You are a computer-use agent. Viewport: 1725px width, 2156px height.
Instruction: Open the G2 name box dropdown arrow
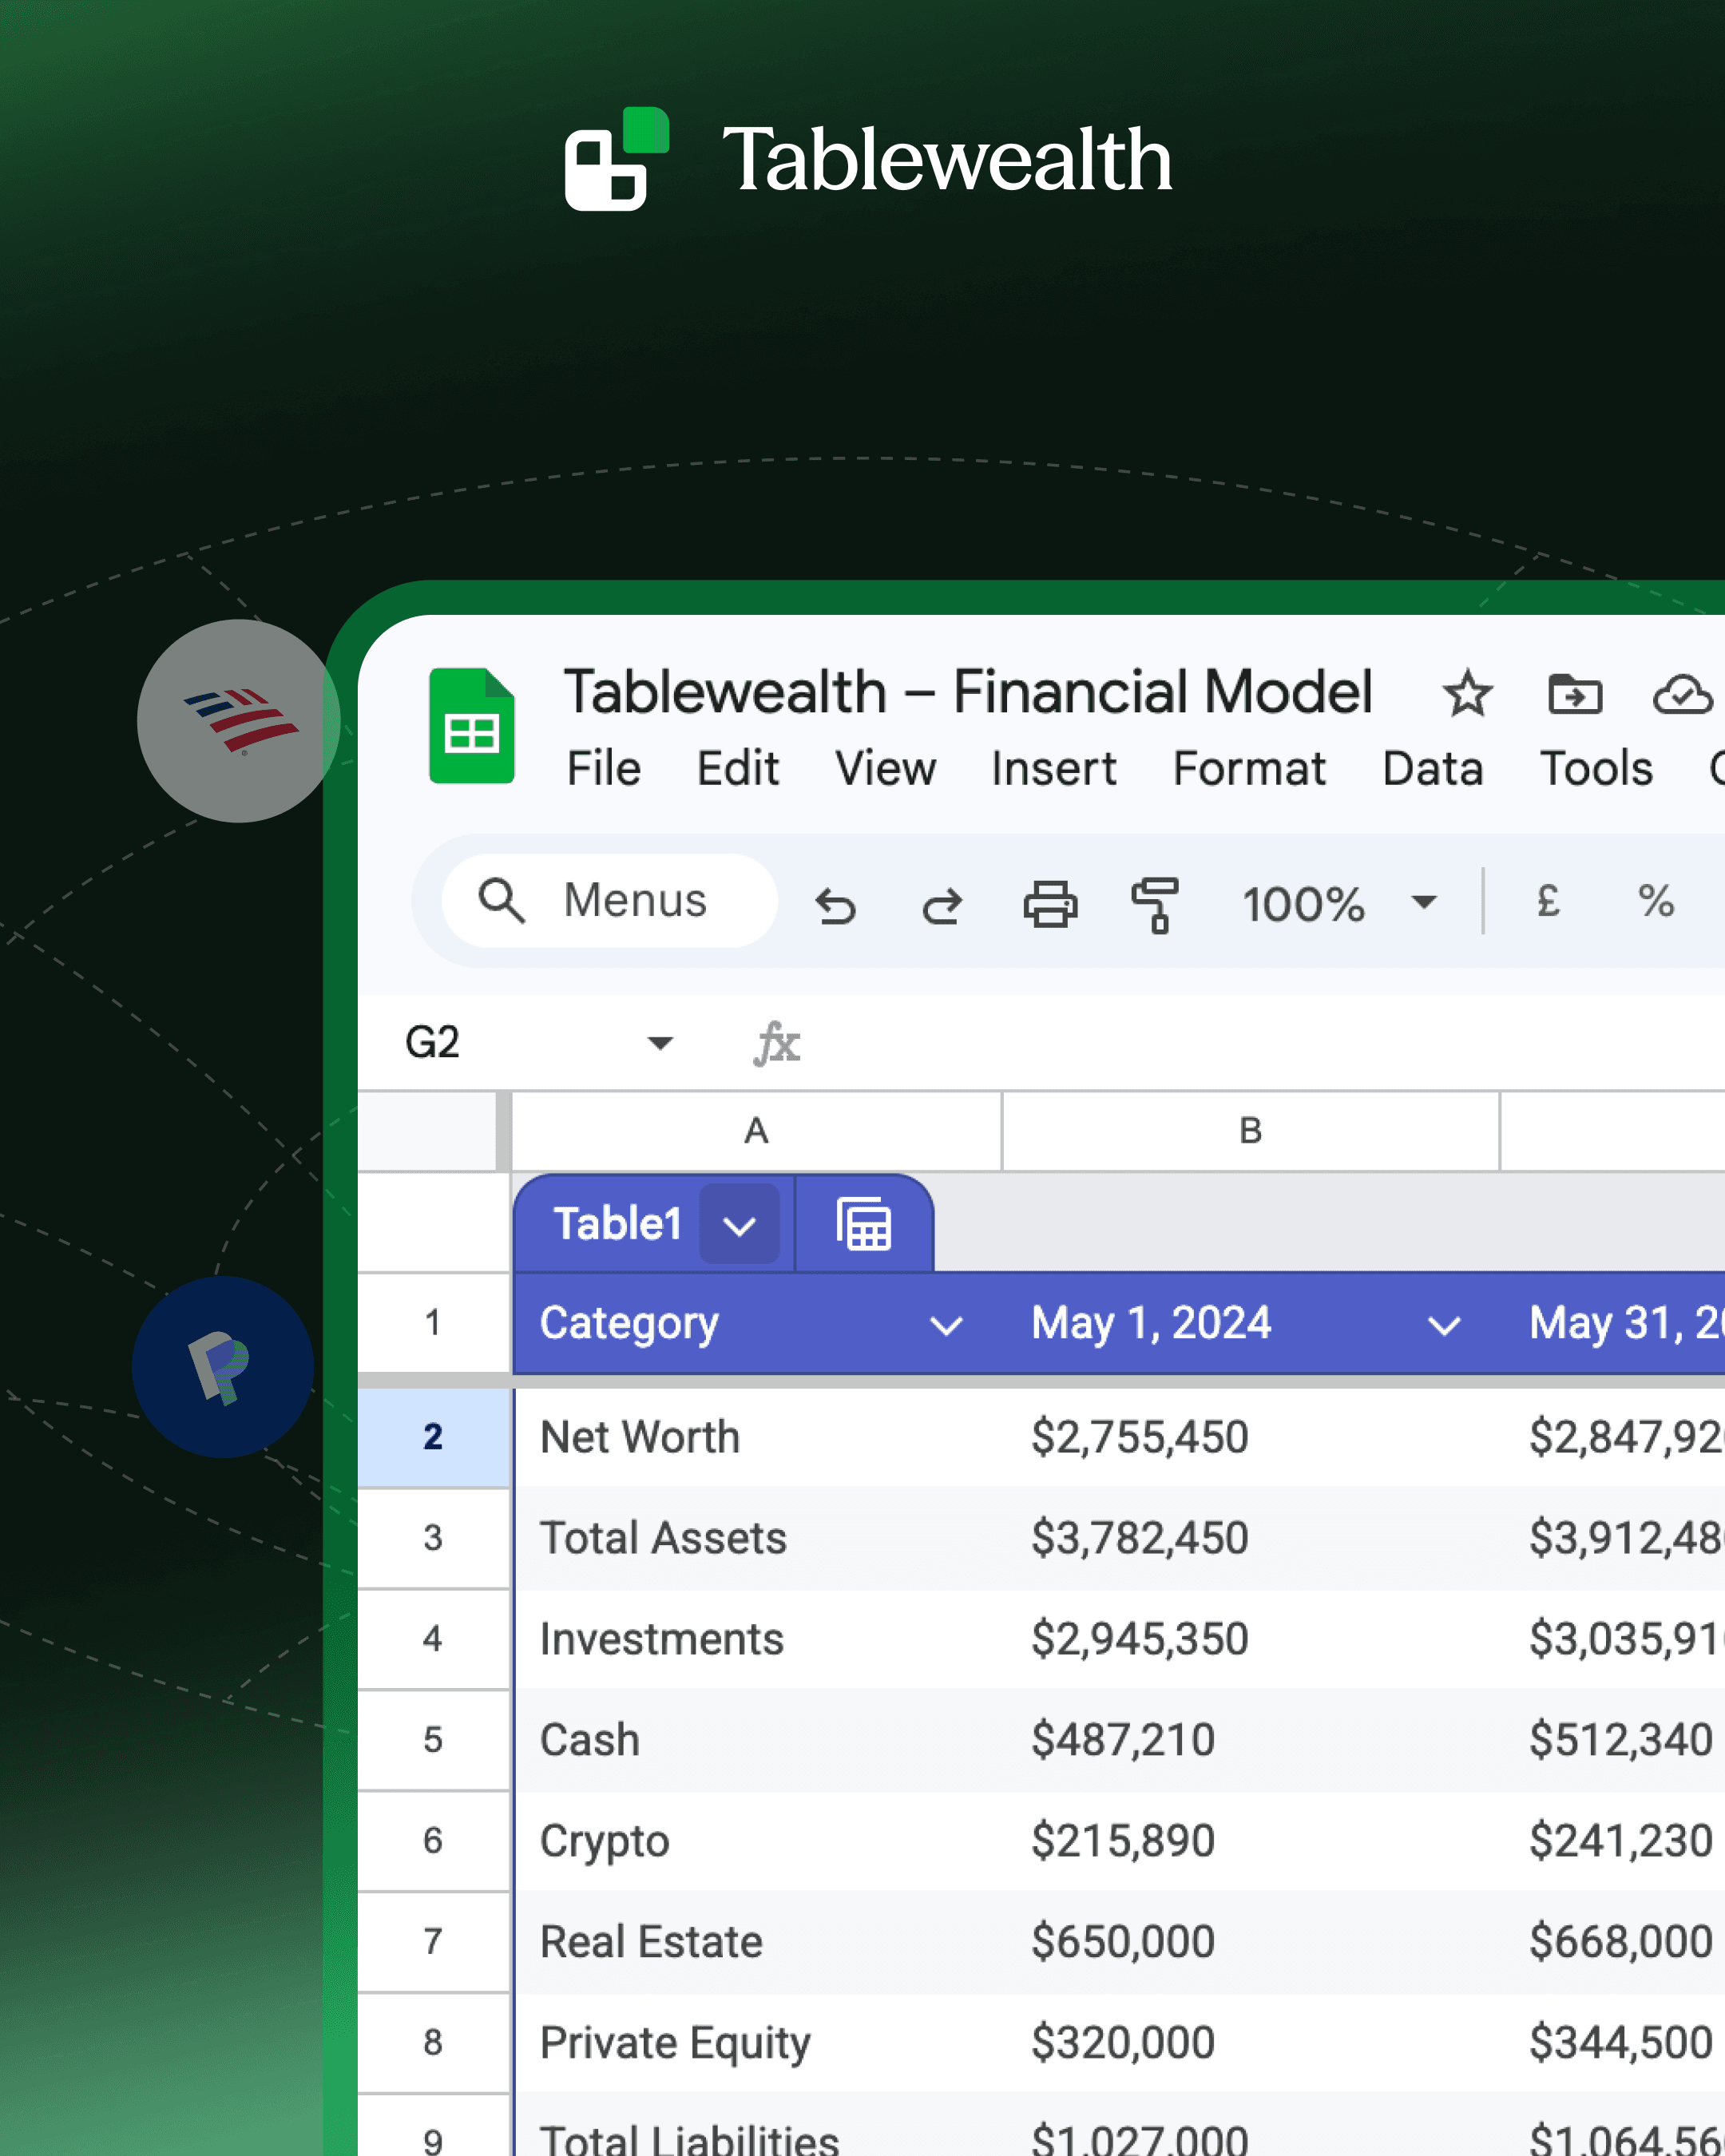pos(660,1043)
